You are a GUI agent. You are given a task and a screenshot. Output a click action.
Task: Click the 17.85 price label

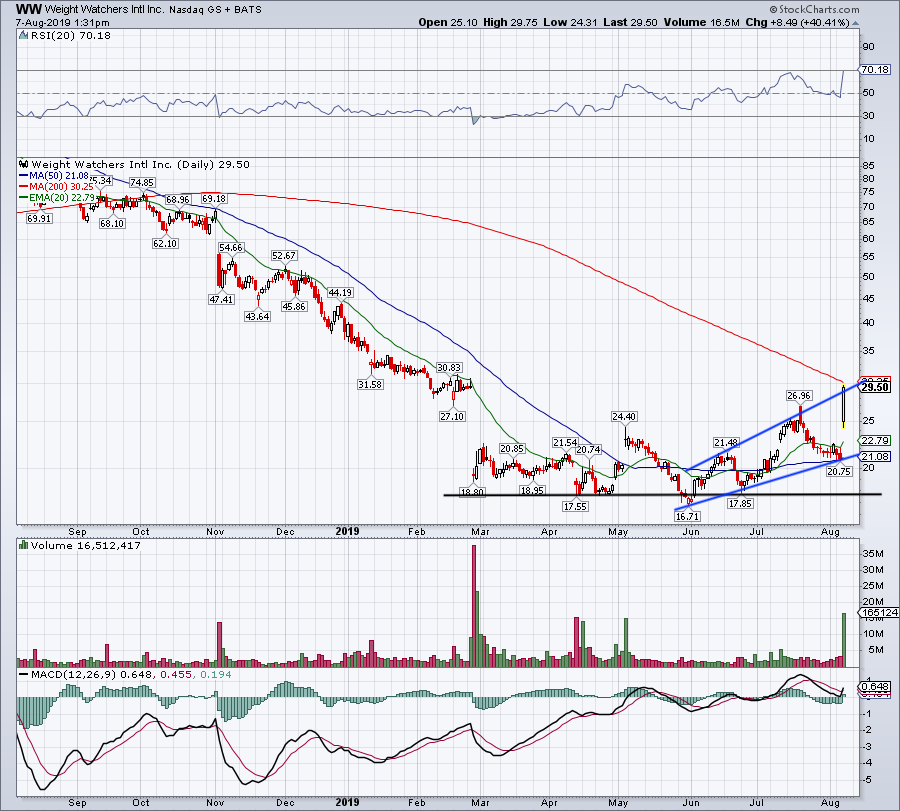[740, 503]
